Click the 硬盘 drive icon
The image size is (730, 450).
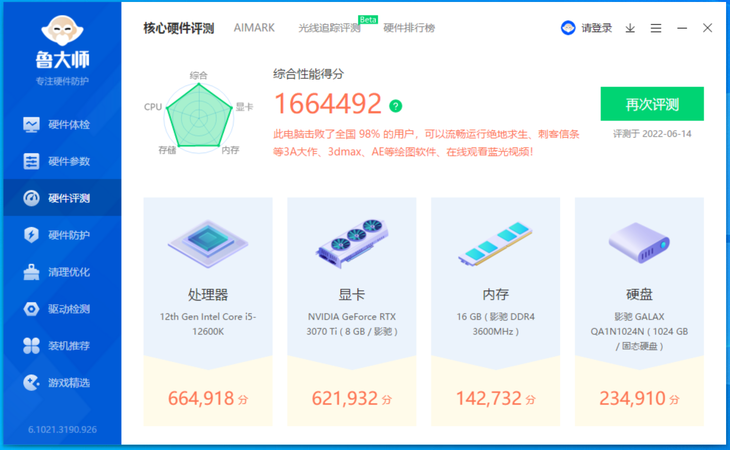pyautogui.click(x=639, y=242)
